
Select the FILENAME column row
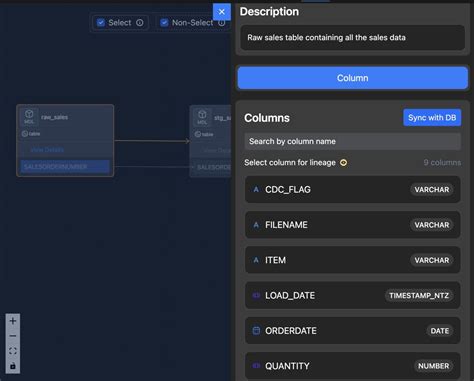pyautogui.click(x=353, y=225)
